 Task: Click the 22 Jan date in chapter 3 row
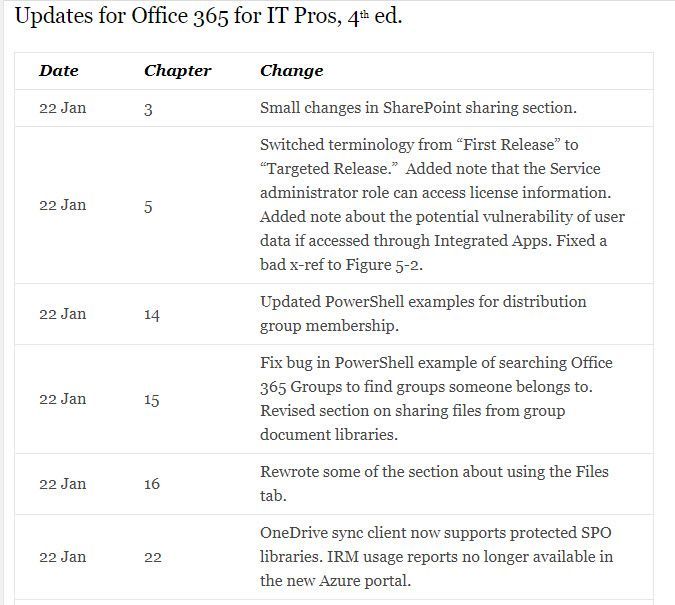[62, 108]
